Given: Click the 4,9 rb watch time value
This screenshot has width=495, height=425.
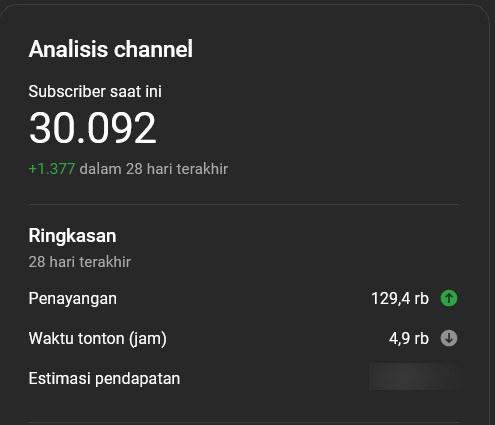Looking at the screenshot, I should [409, 338].
